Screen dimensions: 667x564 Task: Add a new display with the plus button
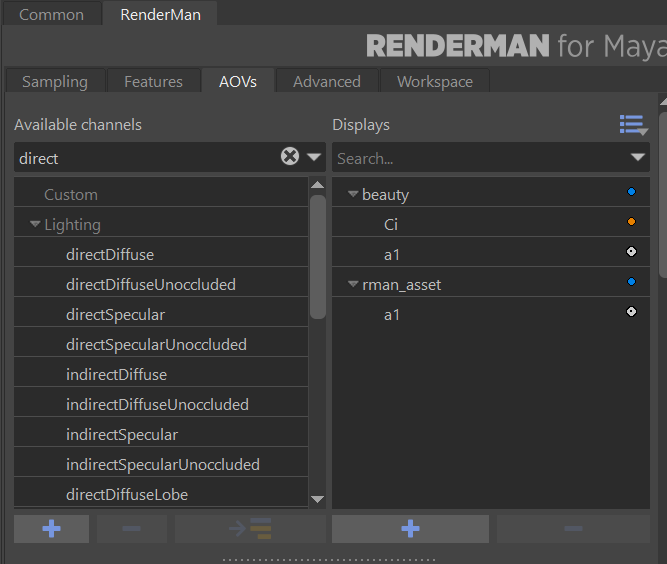[x=410, y=529]
